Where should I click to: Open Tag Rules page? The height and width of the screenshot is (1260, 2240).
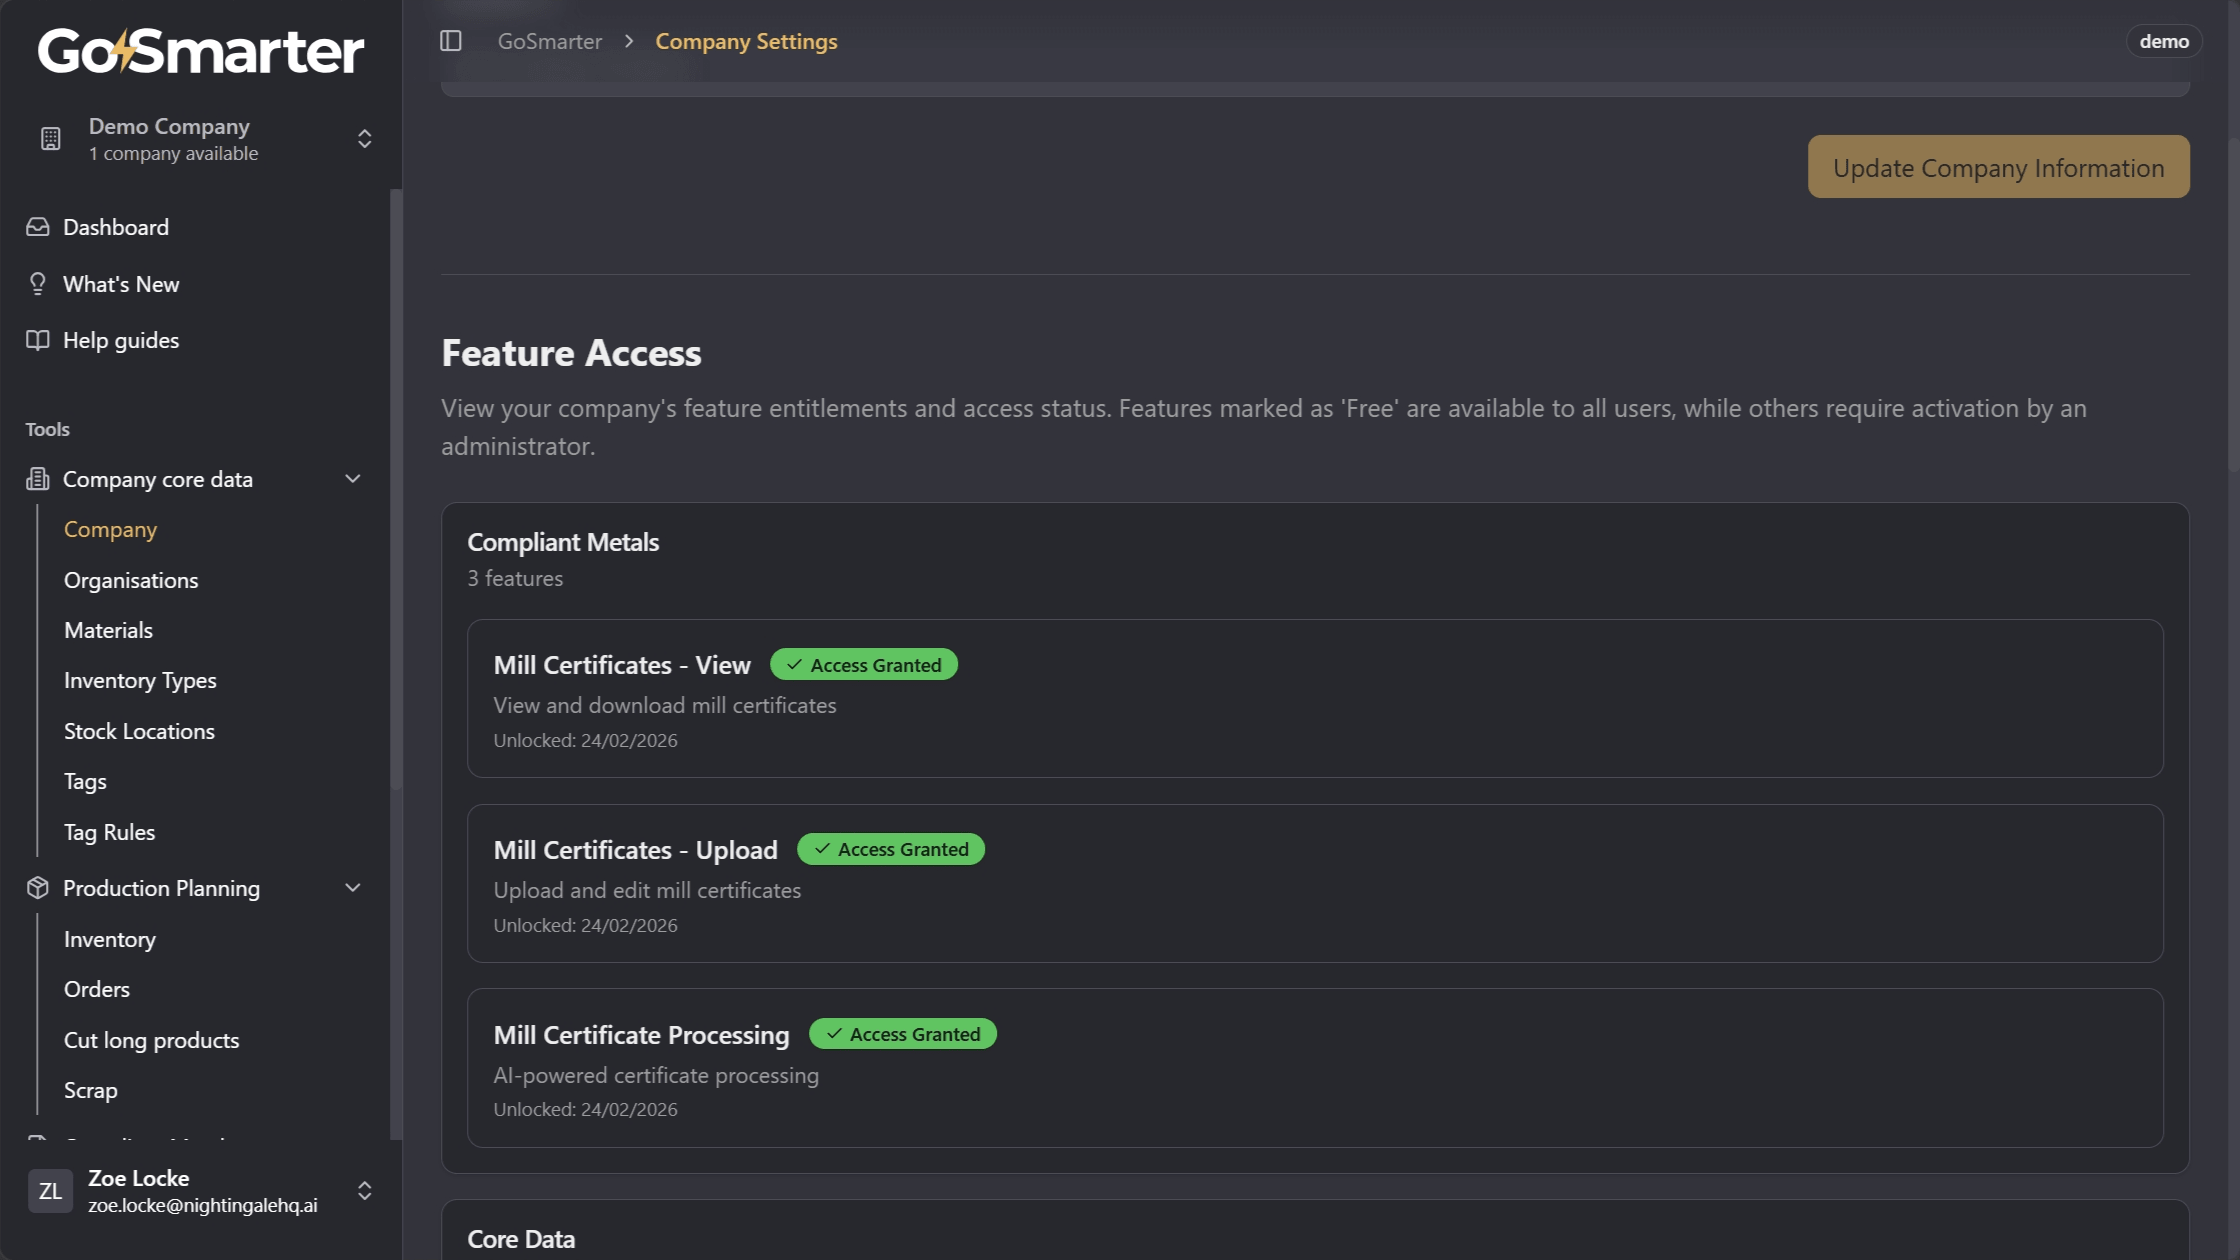[109, 832]
